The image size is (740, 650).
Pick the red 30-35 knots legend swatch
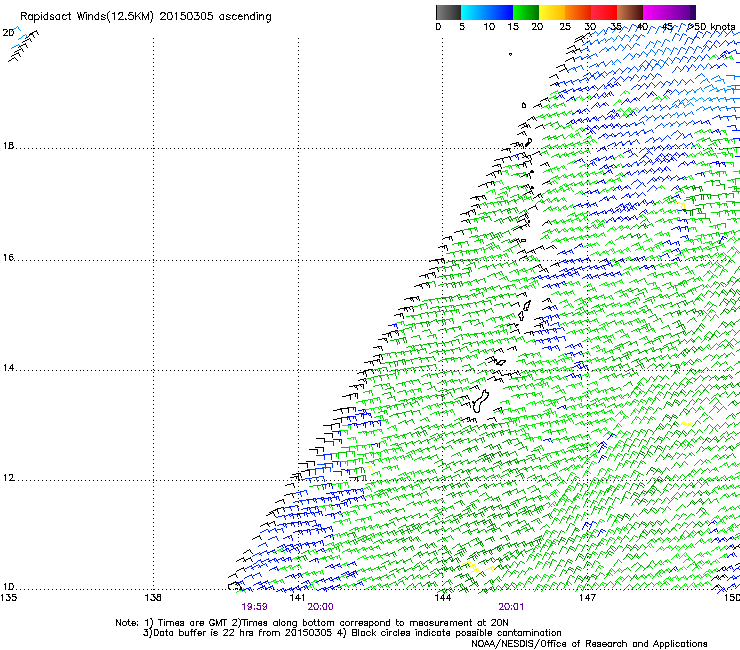(x=604, y=12)
